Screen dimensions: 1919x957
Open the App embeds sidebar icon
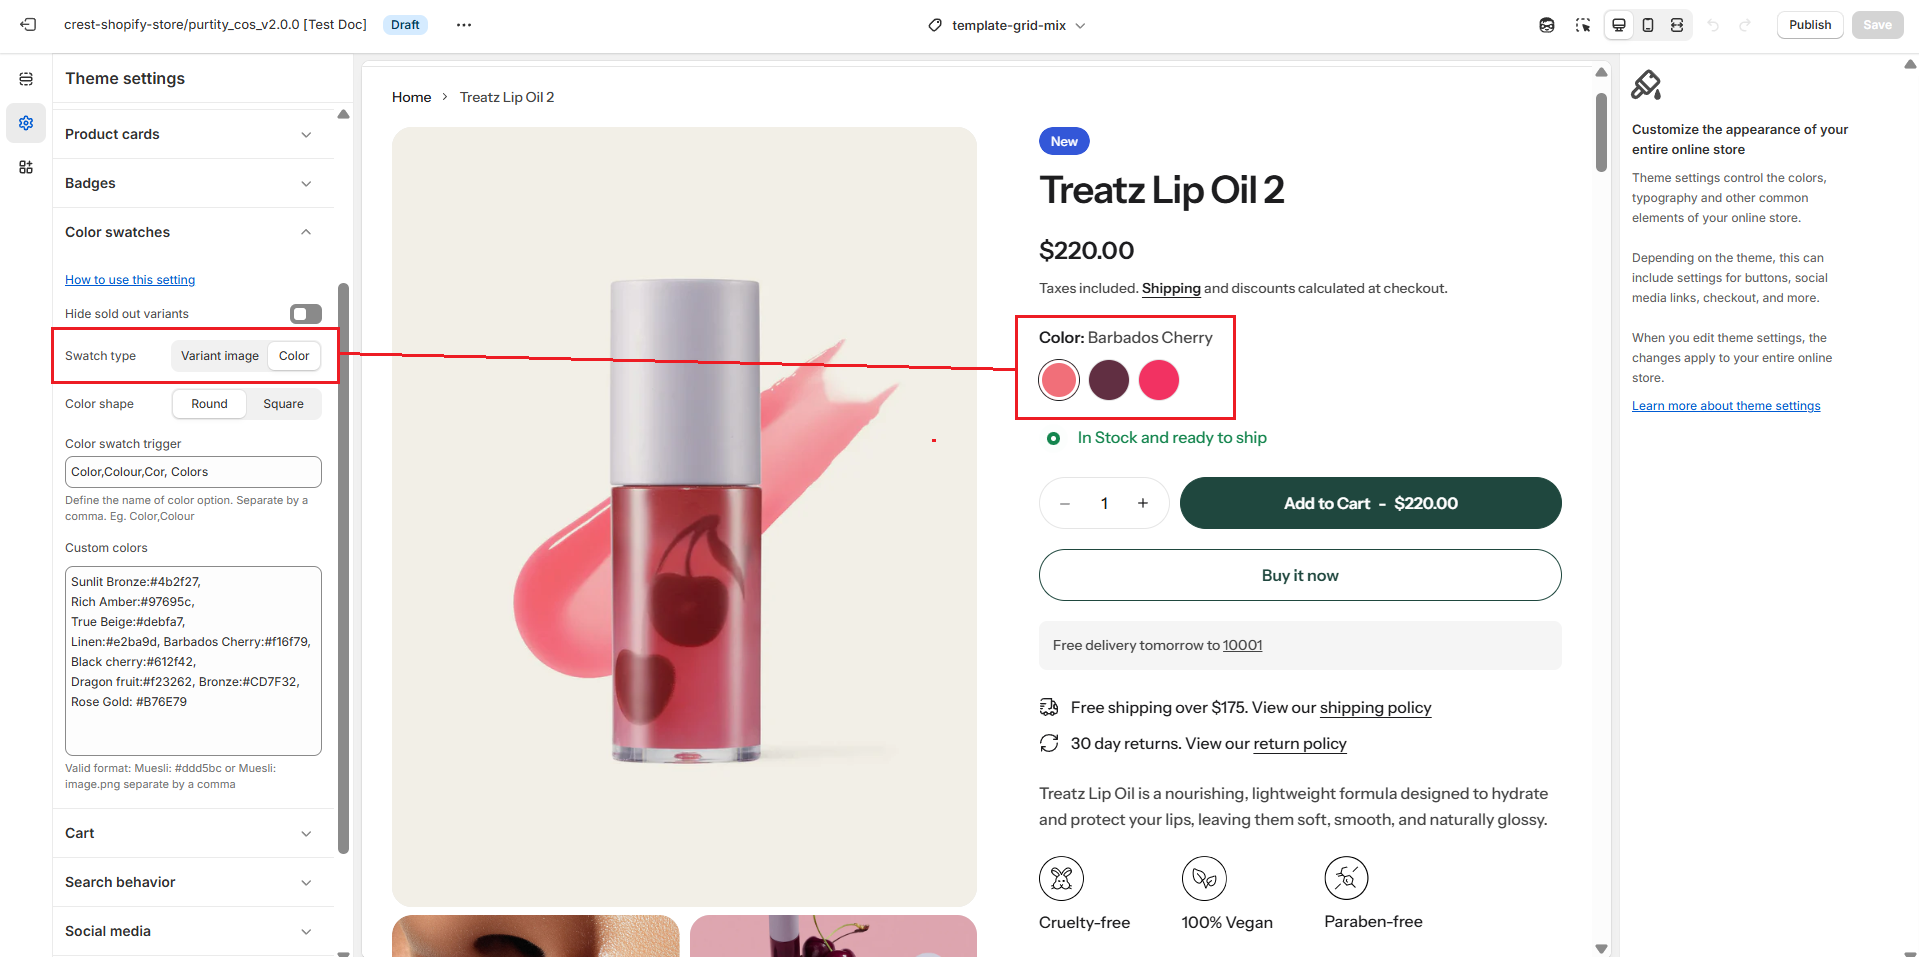(26, 167)
